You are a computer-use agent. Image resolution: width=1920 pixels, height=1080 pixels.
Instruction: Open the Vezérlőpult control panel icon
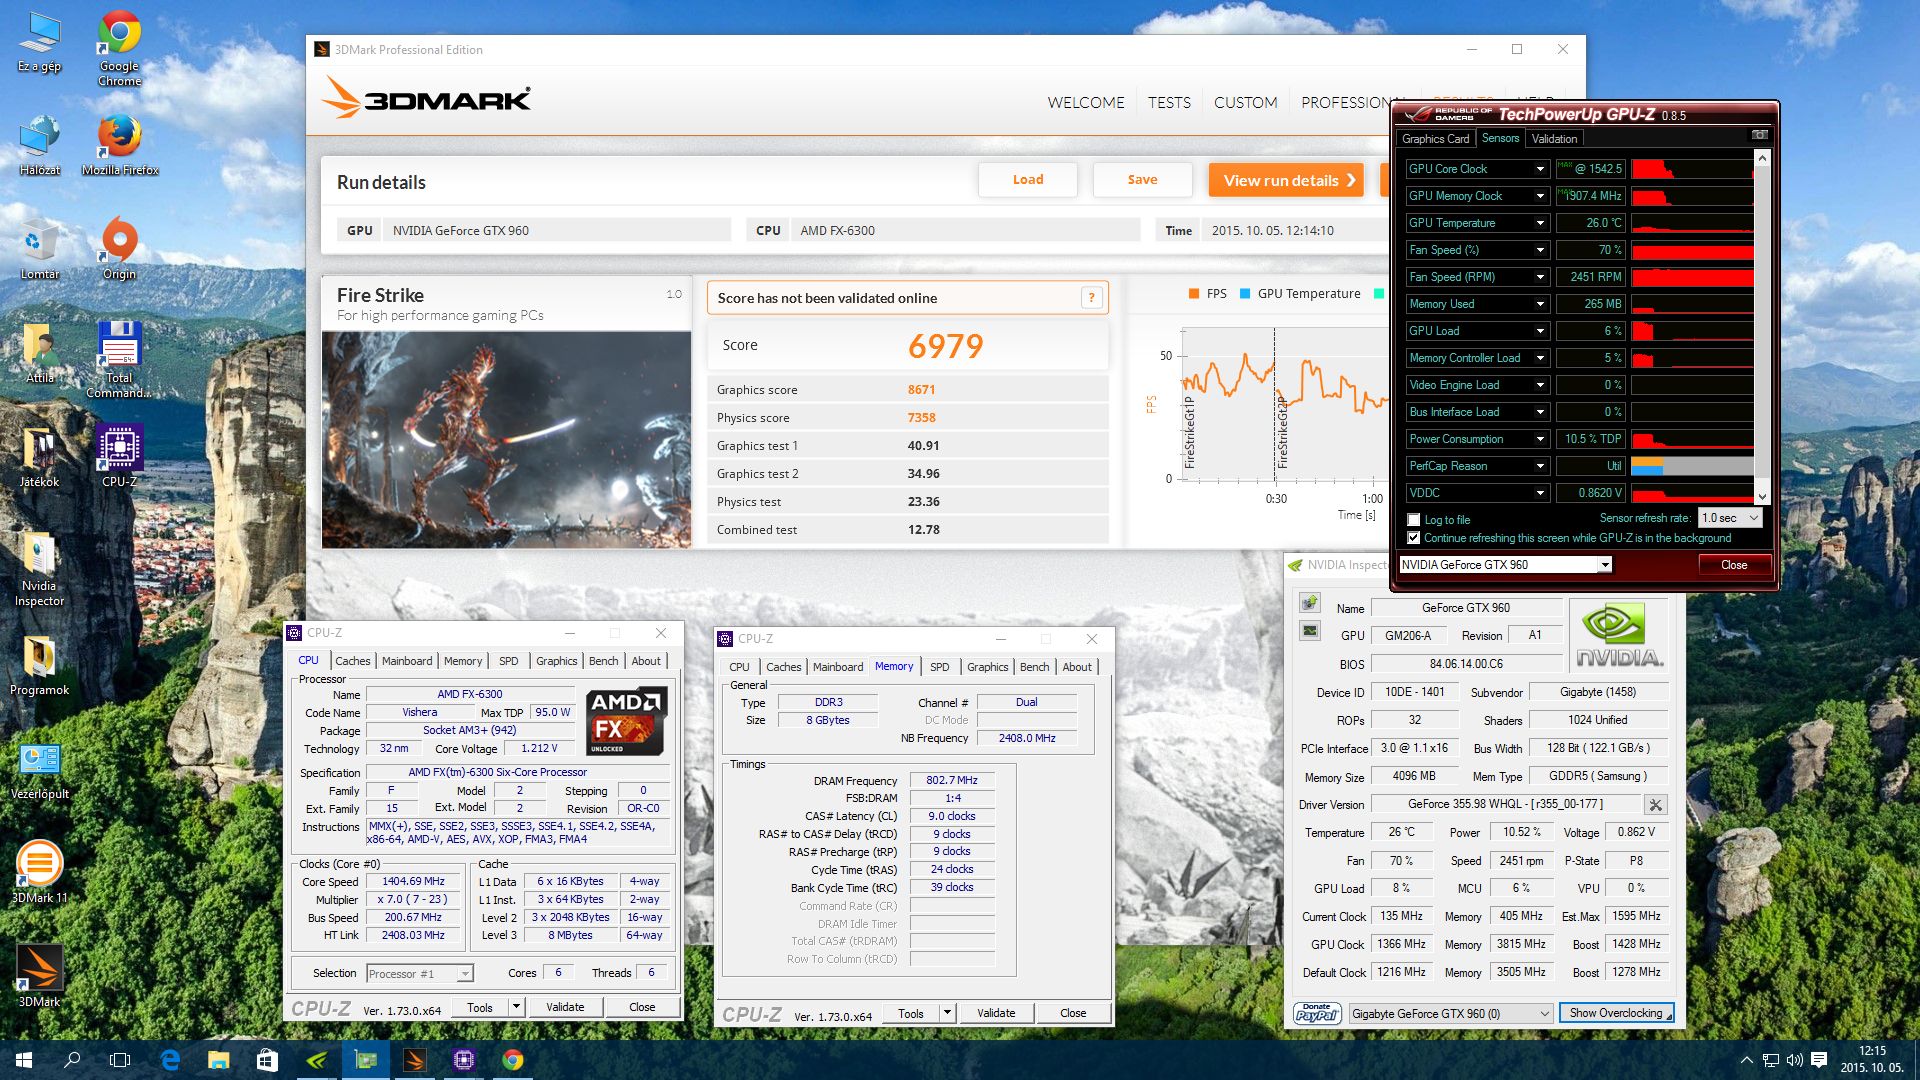click(39, 770)
